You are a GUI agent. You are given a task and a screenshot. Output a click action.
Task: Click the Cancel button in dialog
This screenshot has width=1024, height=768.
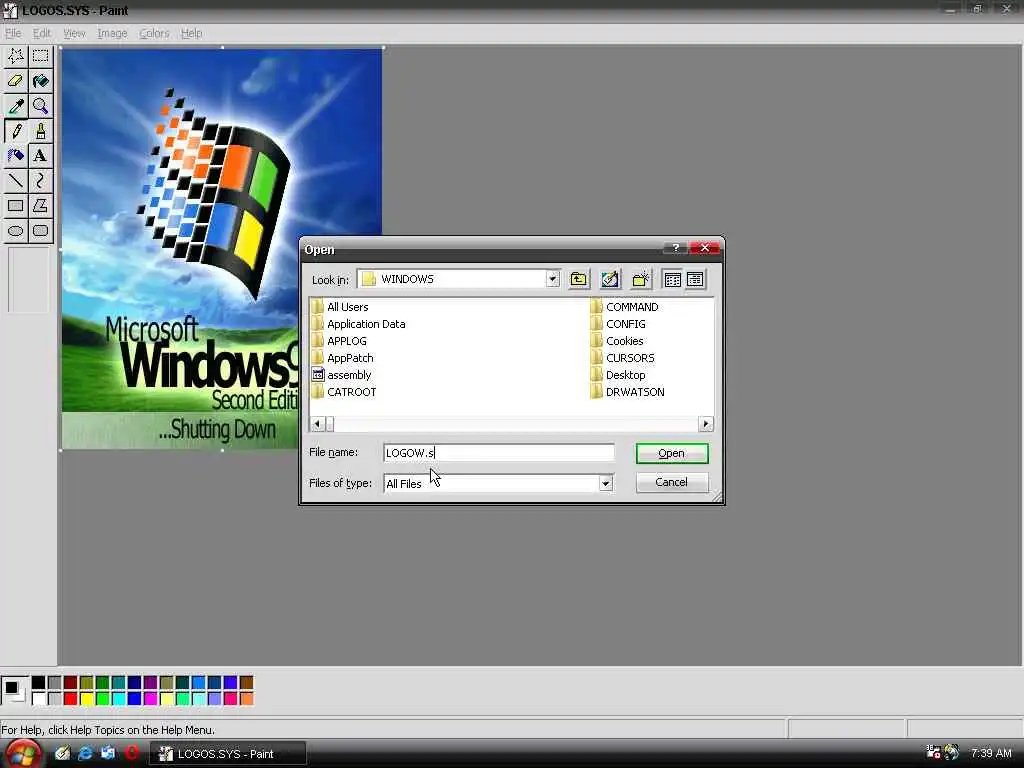click(x=672, y=482)
